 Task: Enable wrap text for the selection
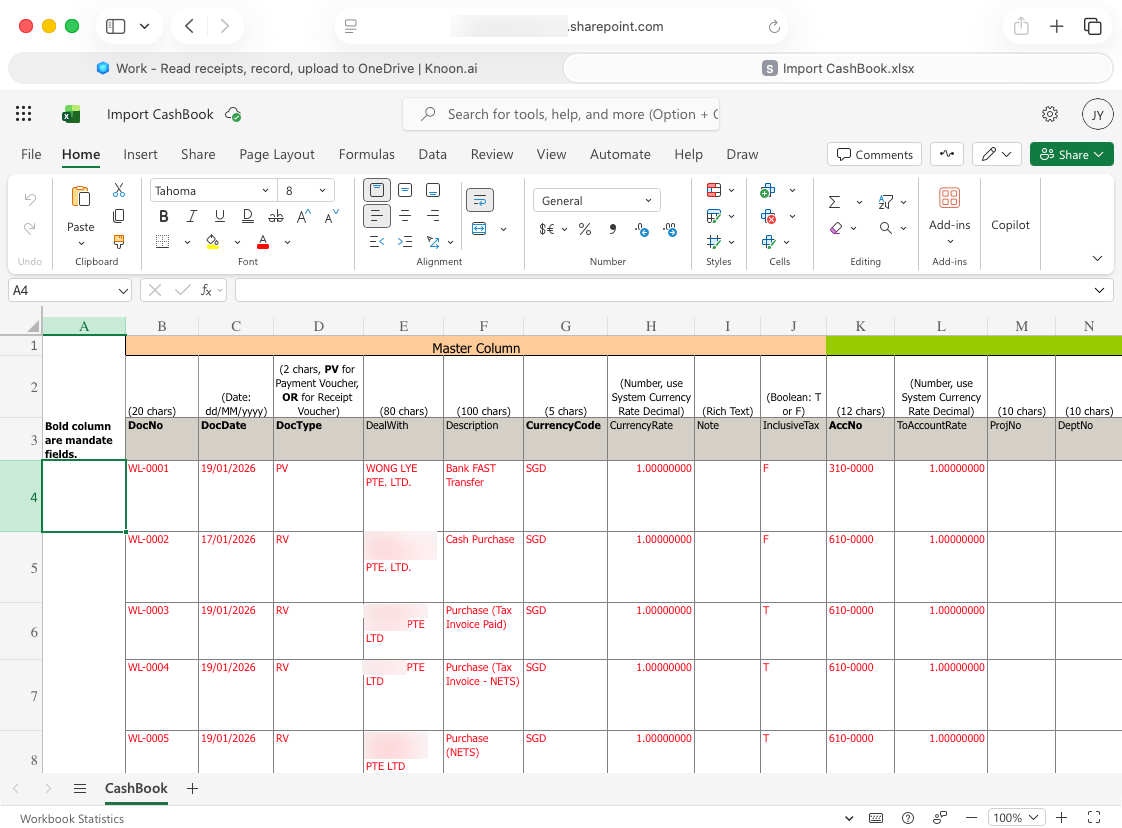tap(480, 199)
